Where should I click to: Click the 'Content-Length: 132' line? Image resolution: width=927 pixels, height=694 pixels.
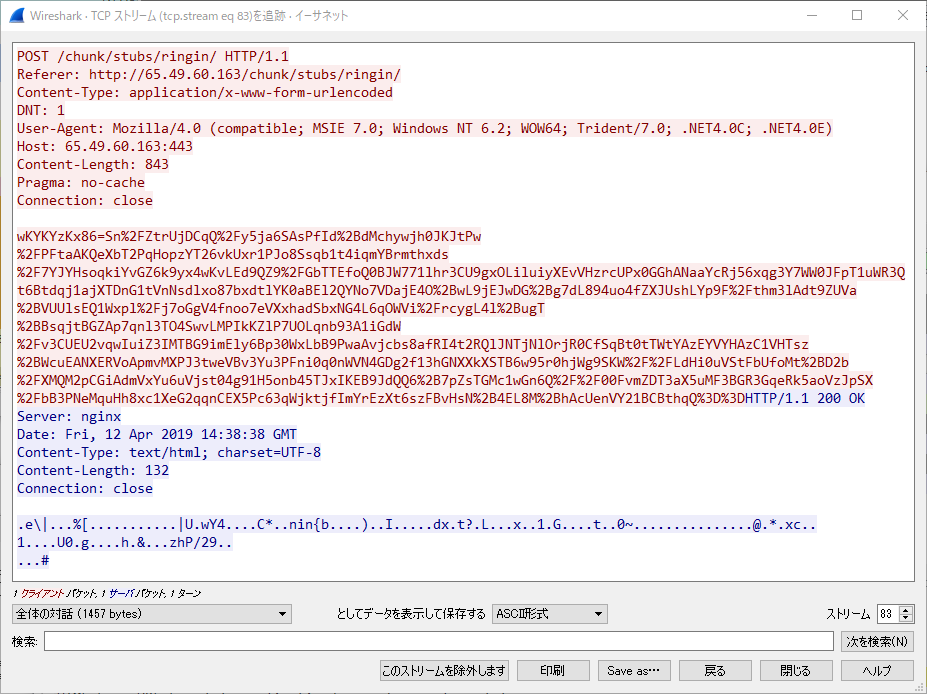coord(93,471)
